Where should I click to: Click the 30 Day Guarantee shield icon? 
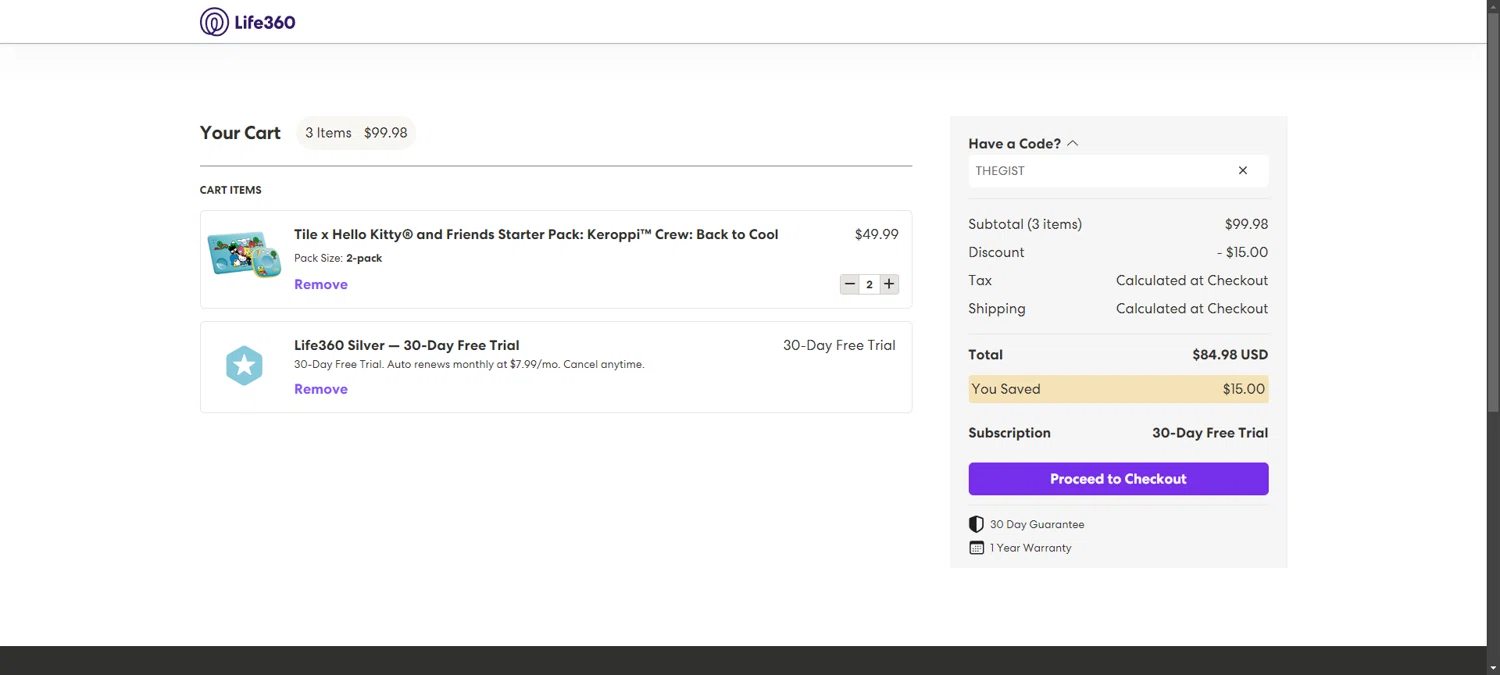pos(976,524)
